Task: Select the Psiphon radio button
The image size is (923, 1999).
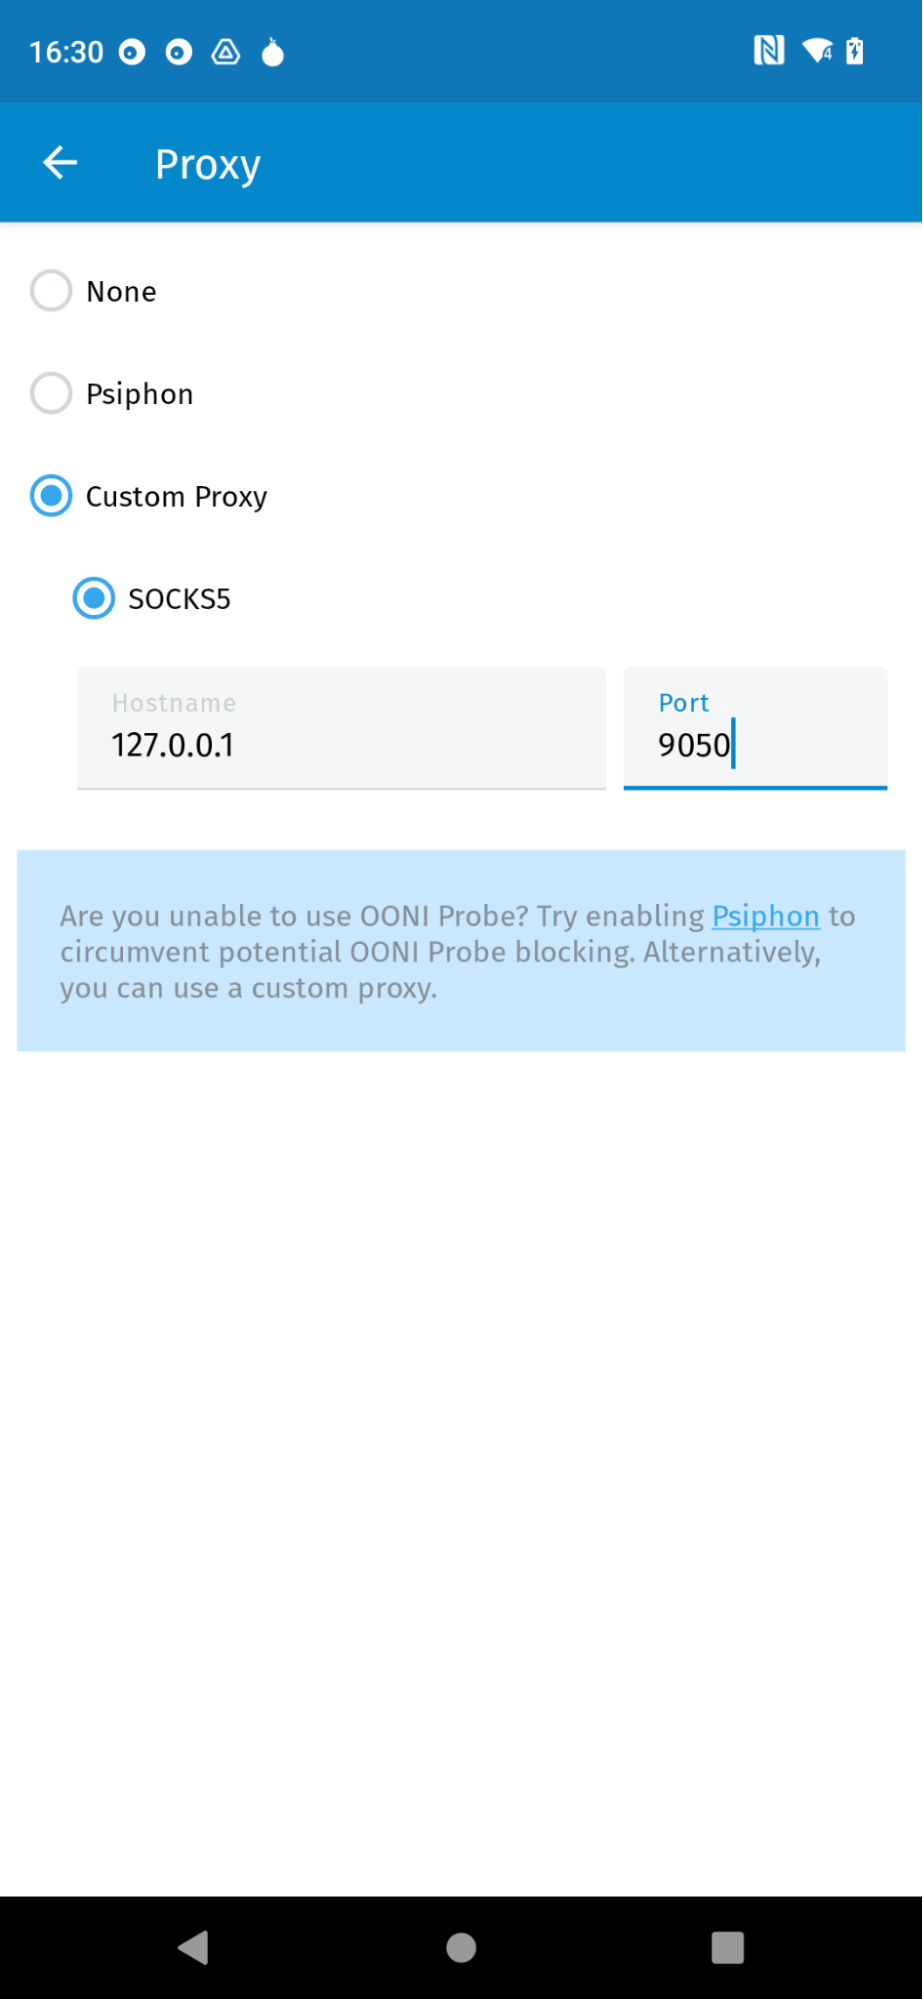Action: tap(51, 393)
